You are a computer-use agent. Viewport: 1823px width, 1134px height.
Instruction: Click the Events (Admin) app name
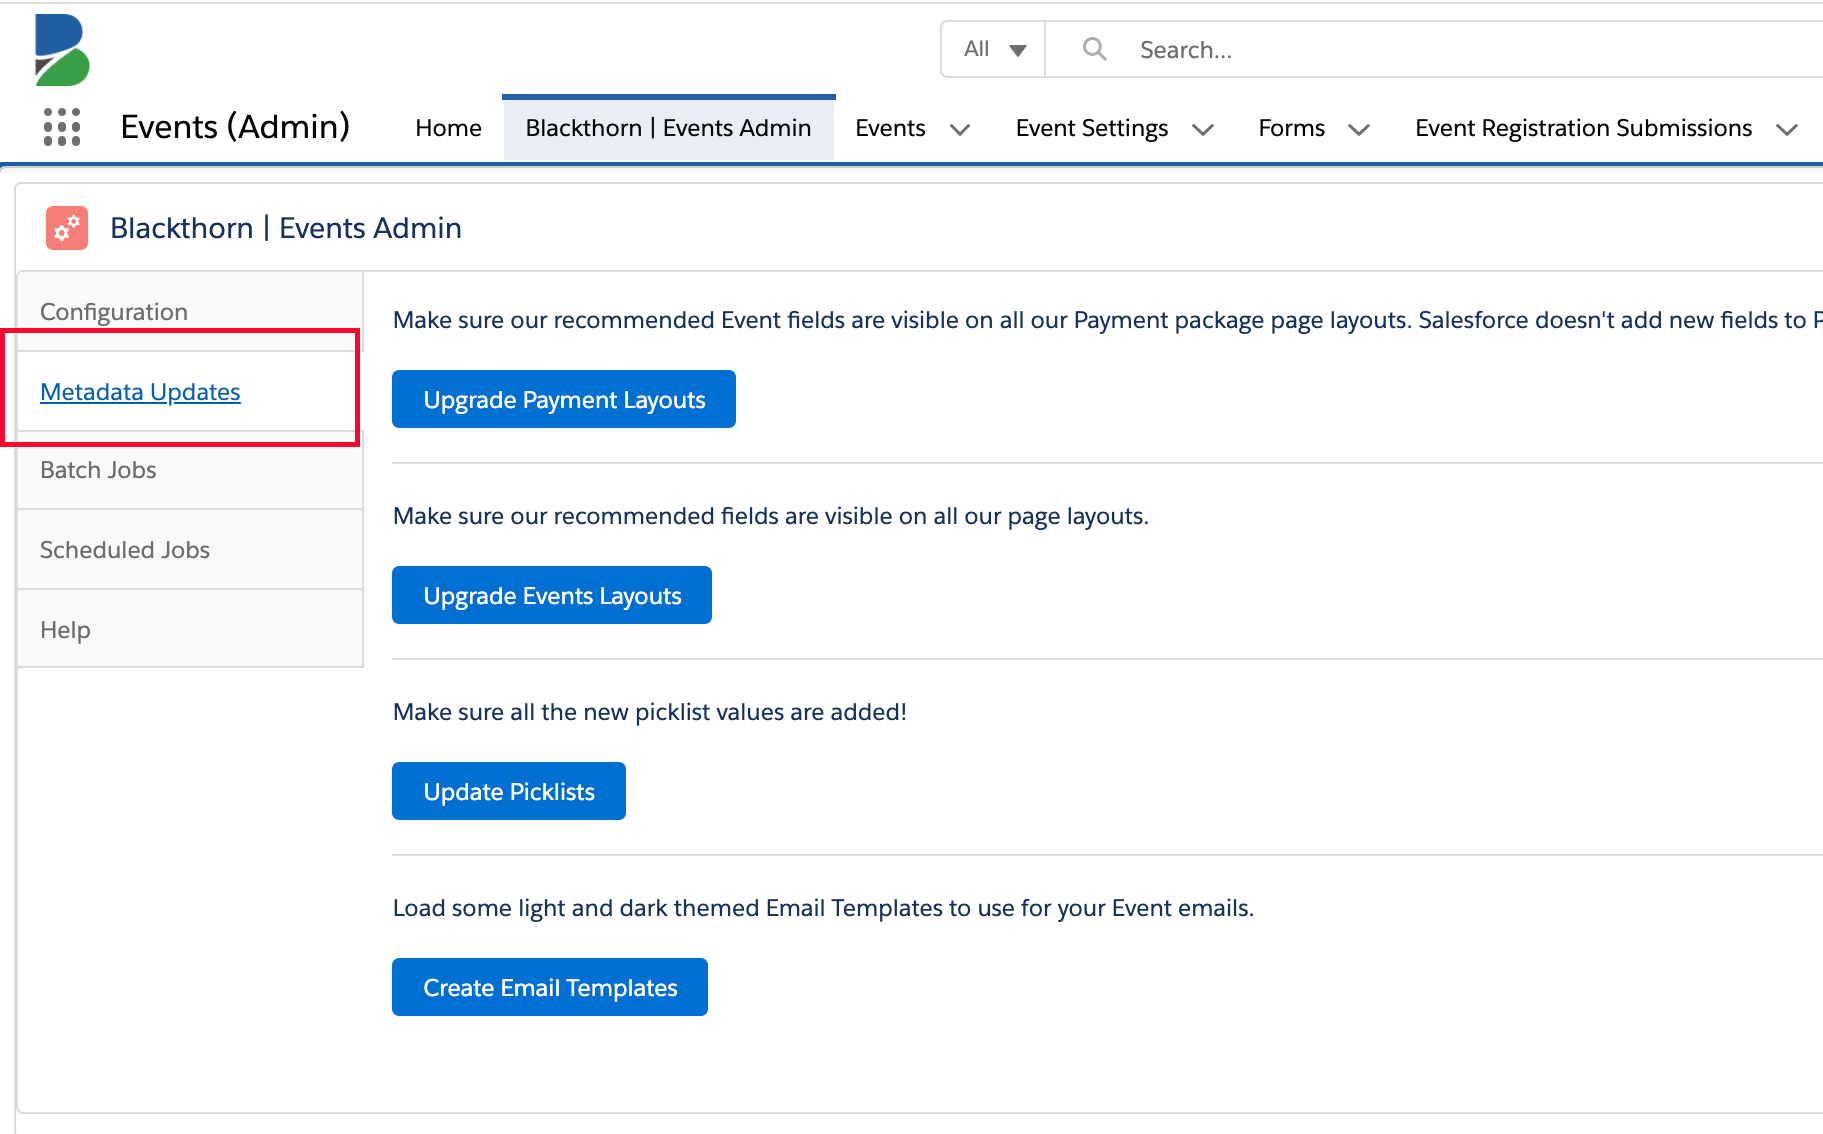point(235,127)
